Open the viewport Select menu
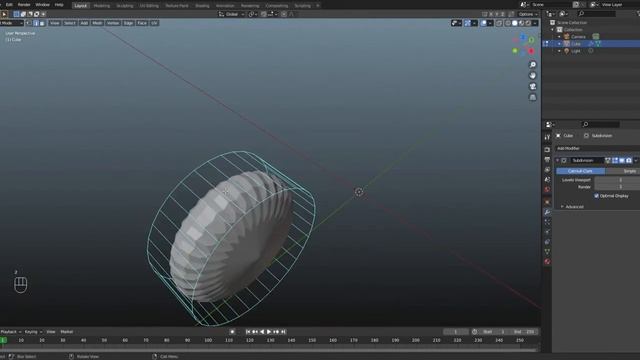The image size is (640, 360). (70, 23)
